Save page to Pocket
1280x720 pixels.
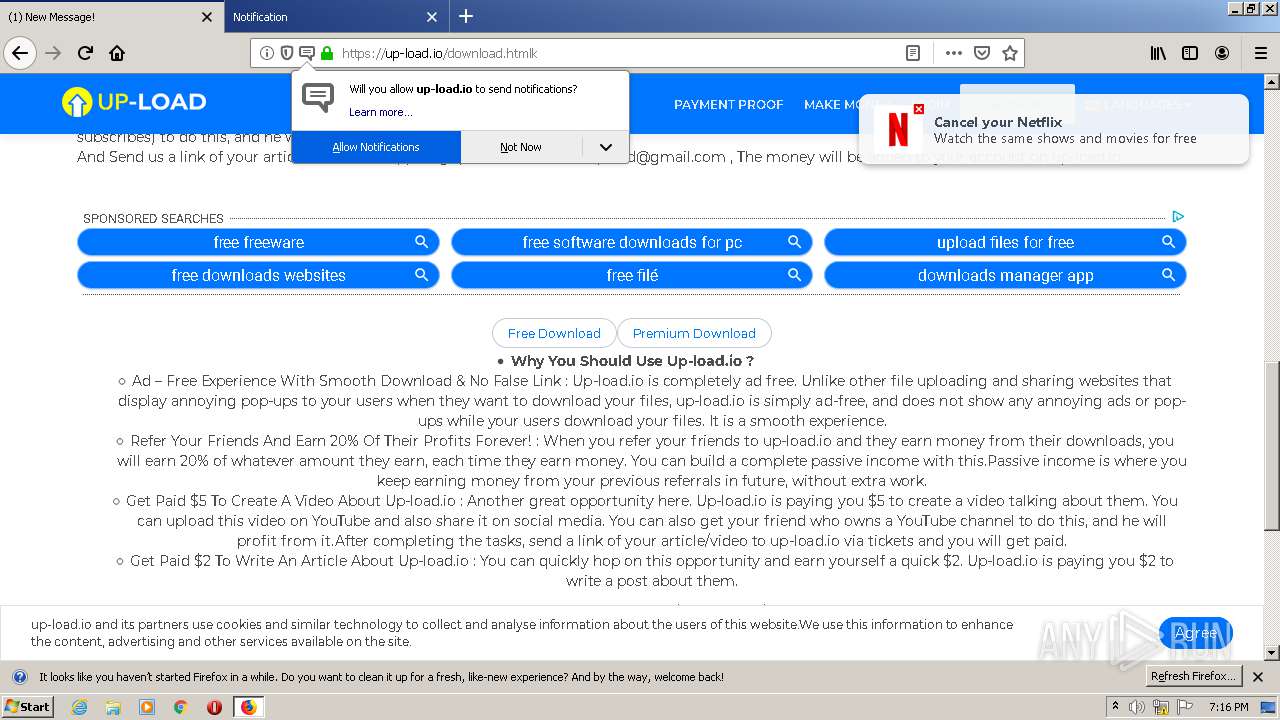point(982,53)
